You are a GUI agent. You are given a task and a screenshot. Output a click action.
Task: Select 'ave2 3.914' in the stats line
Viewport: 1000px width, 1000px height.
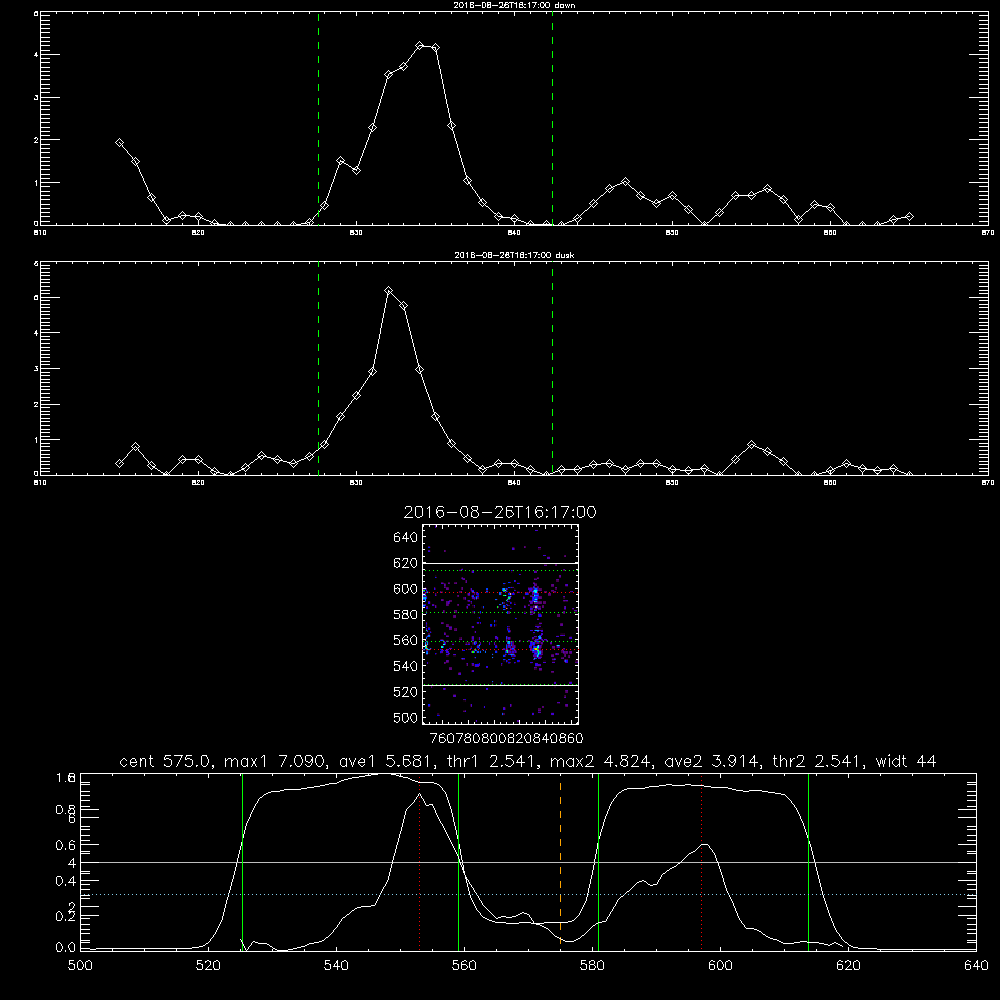(711, 761)
